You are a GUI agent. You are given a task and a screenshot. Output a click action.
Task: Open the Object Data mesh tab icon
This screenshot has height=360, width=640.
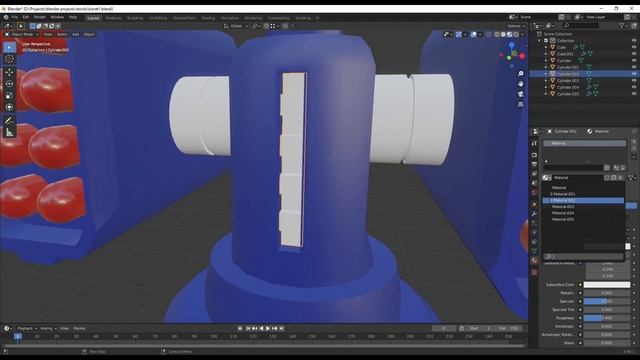point(534,251)
